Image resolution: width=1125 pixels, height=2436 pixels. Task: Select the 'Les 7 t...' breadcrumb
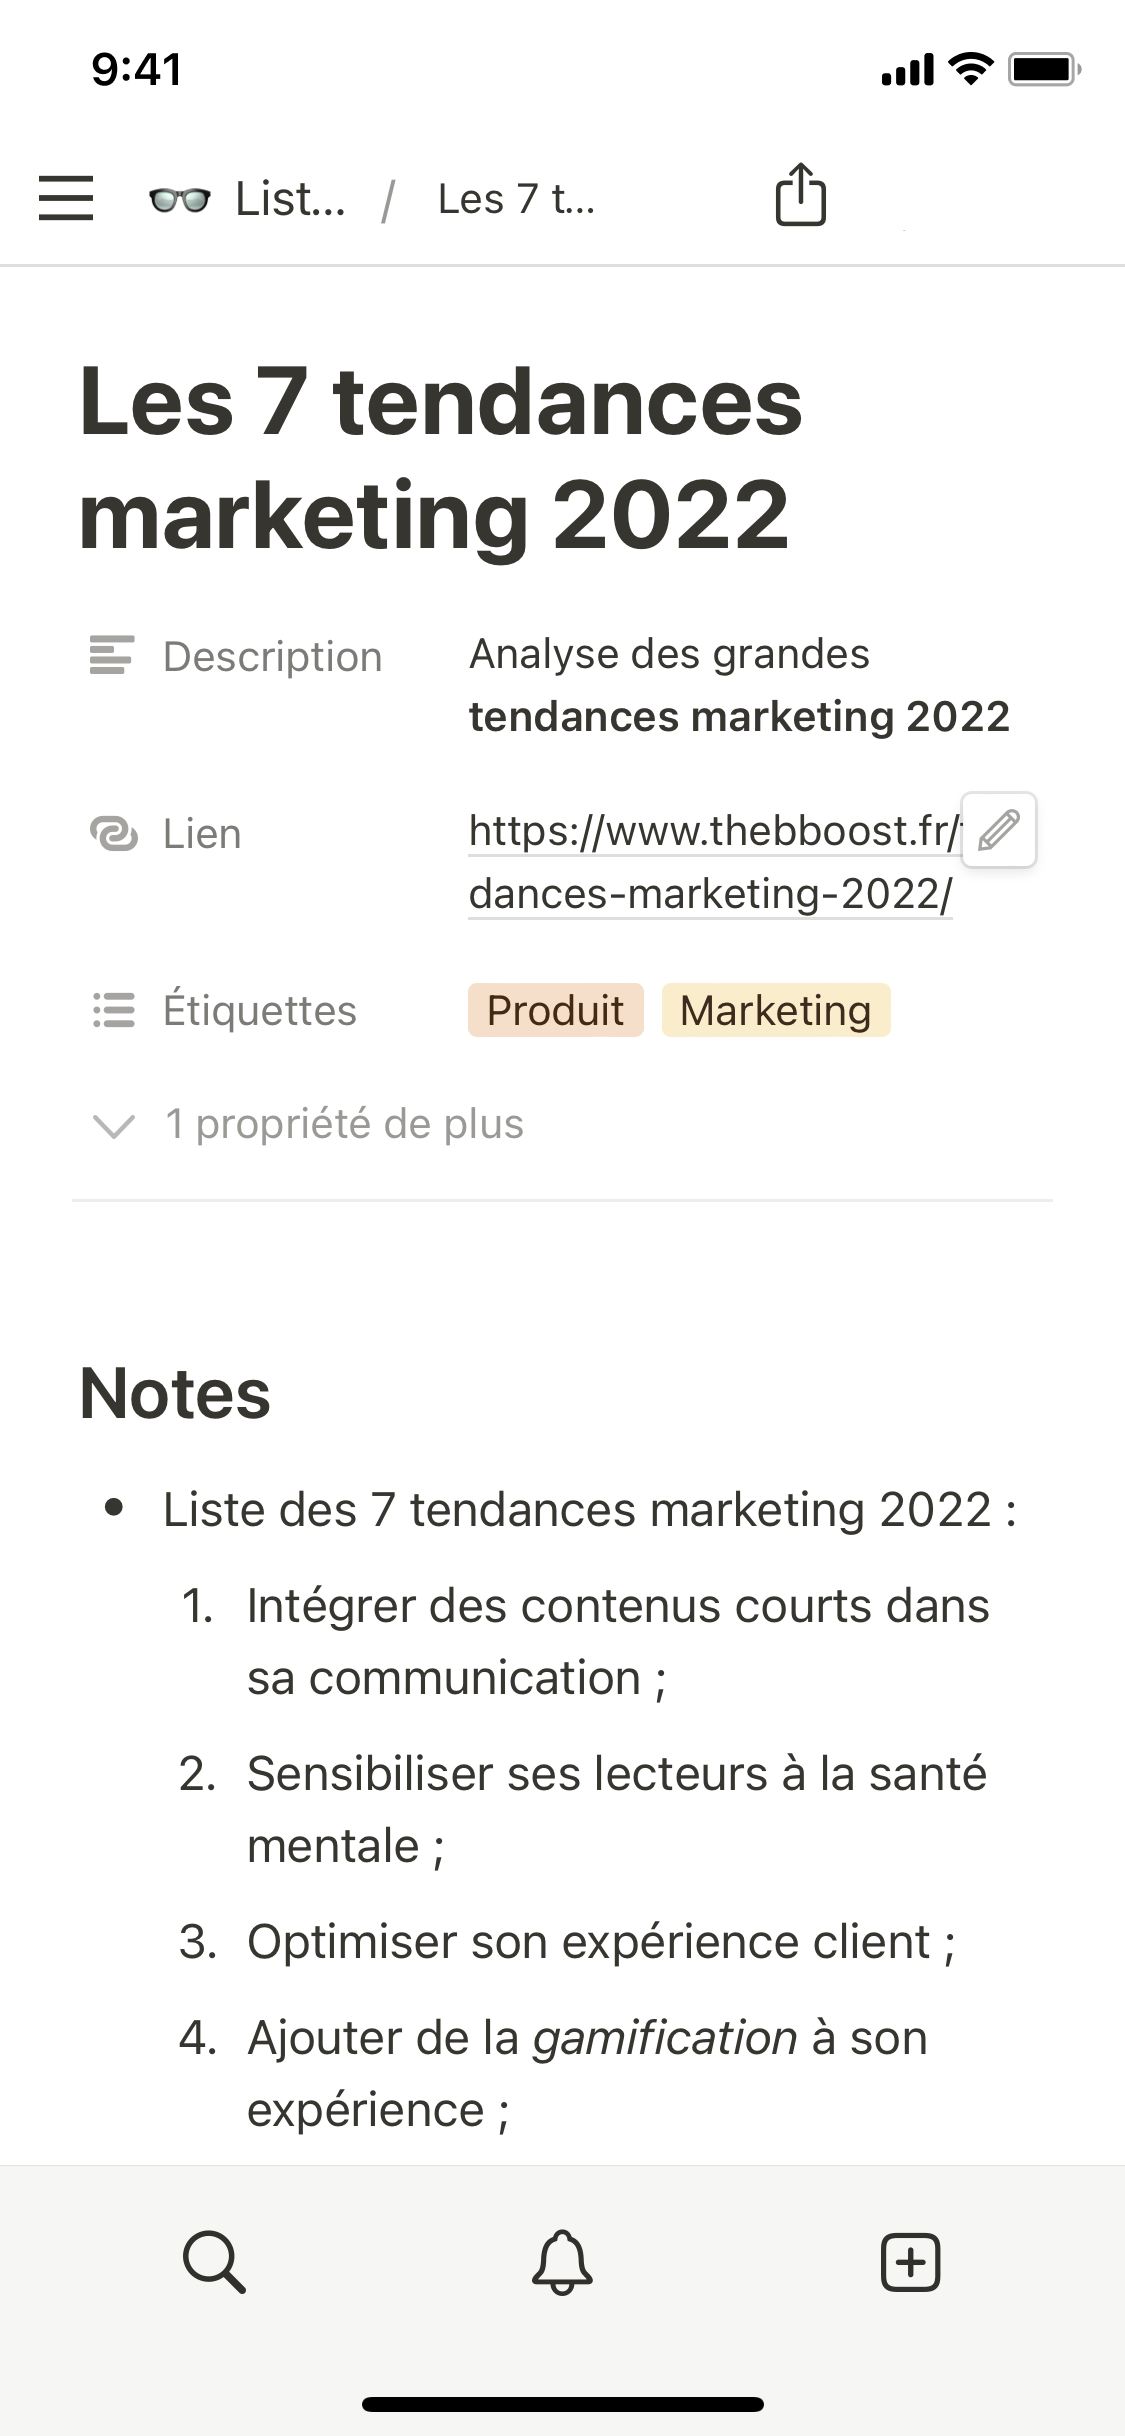(x=516, y=199)
